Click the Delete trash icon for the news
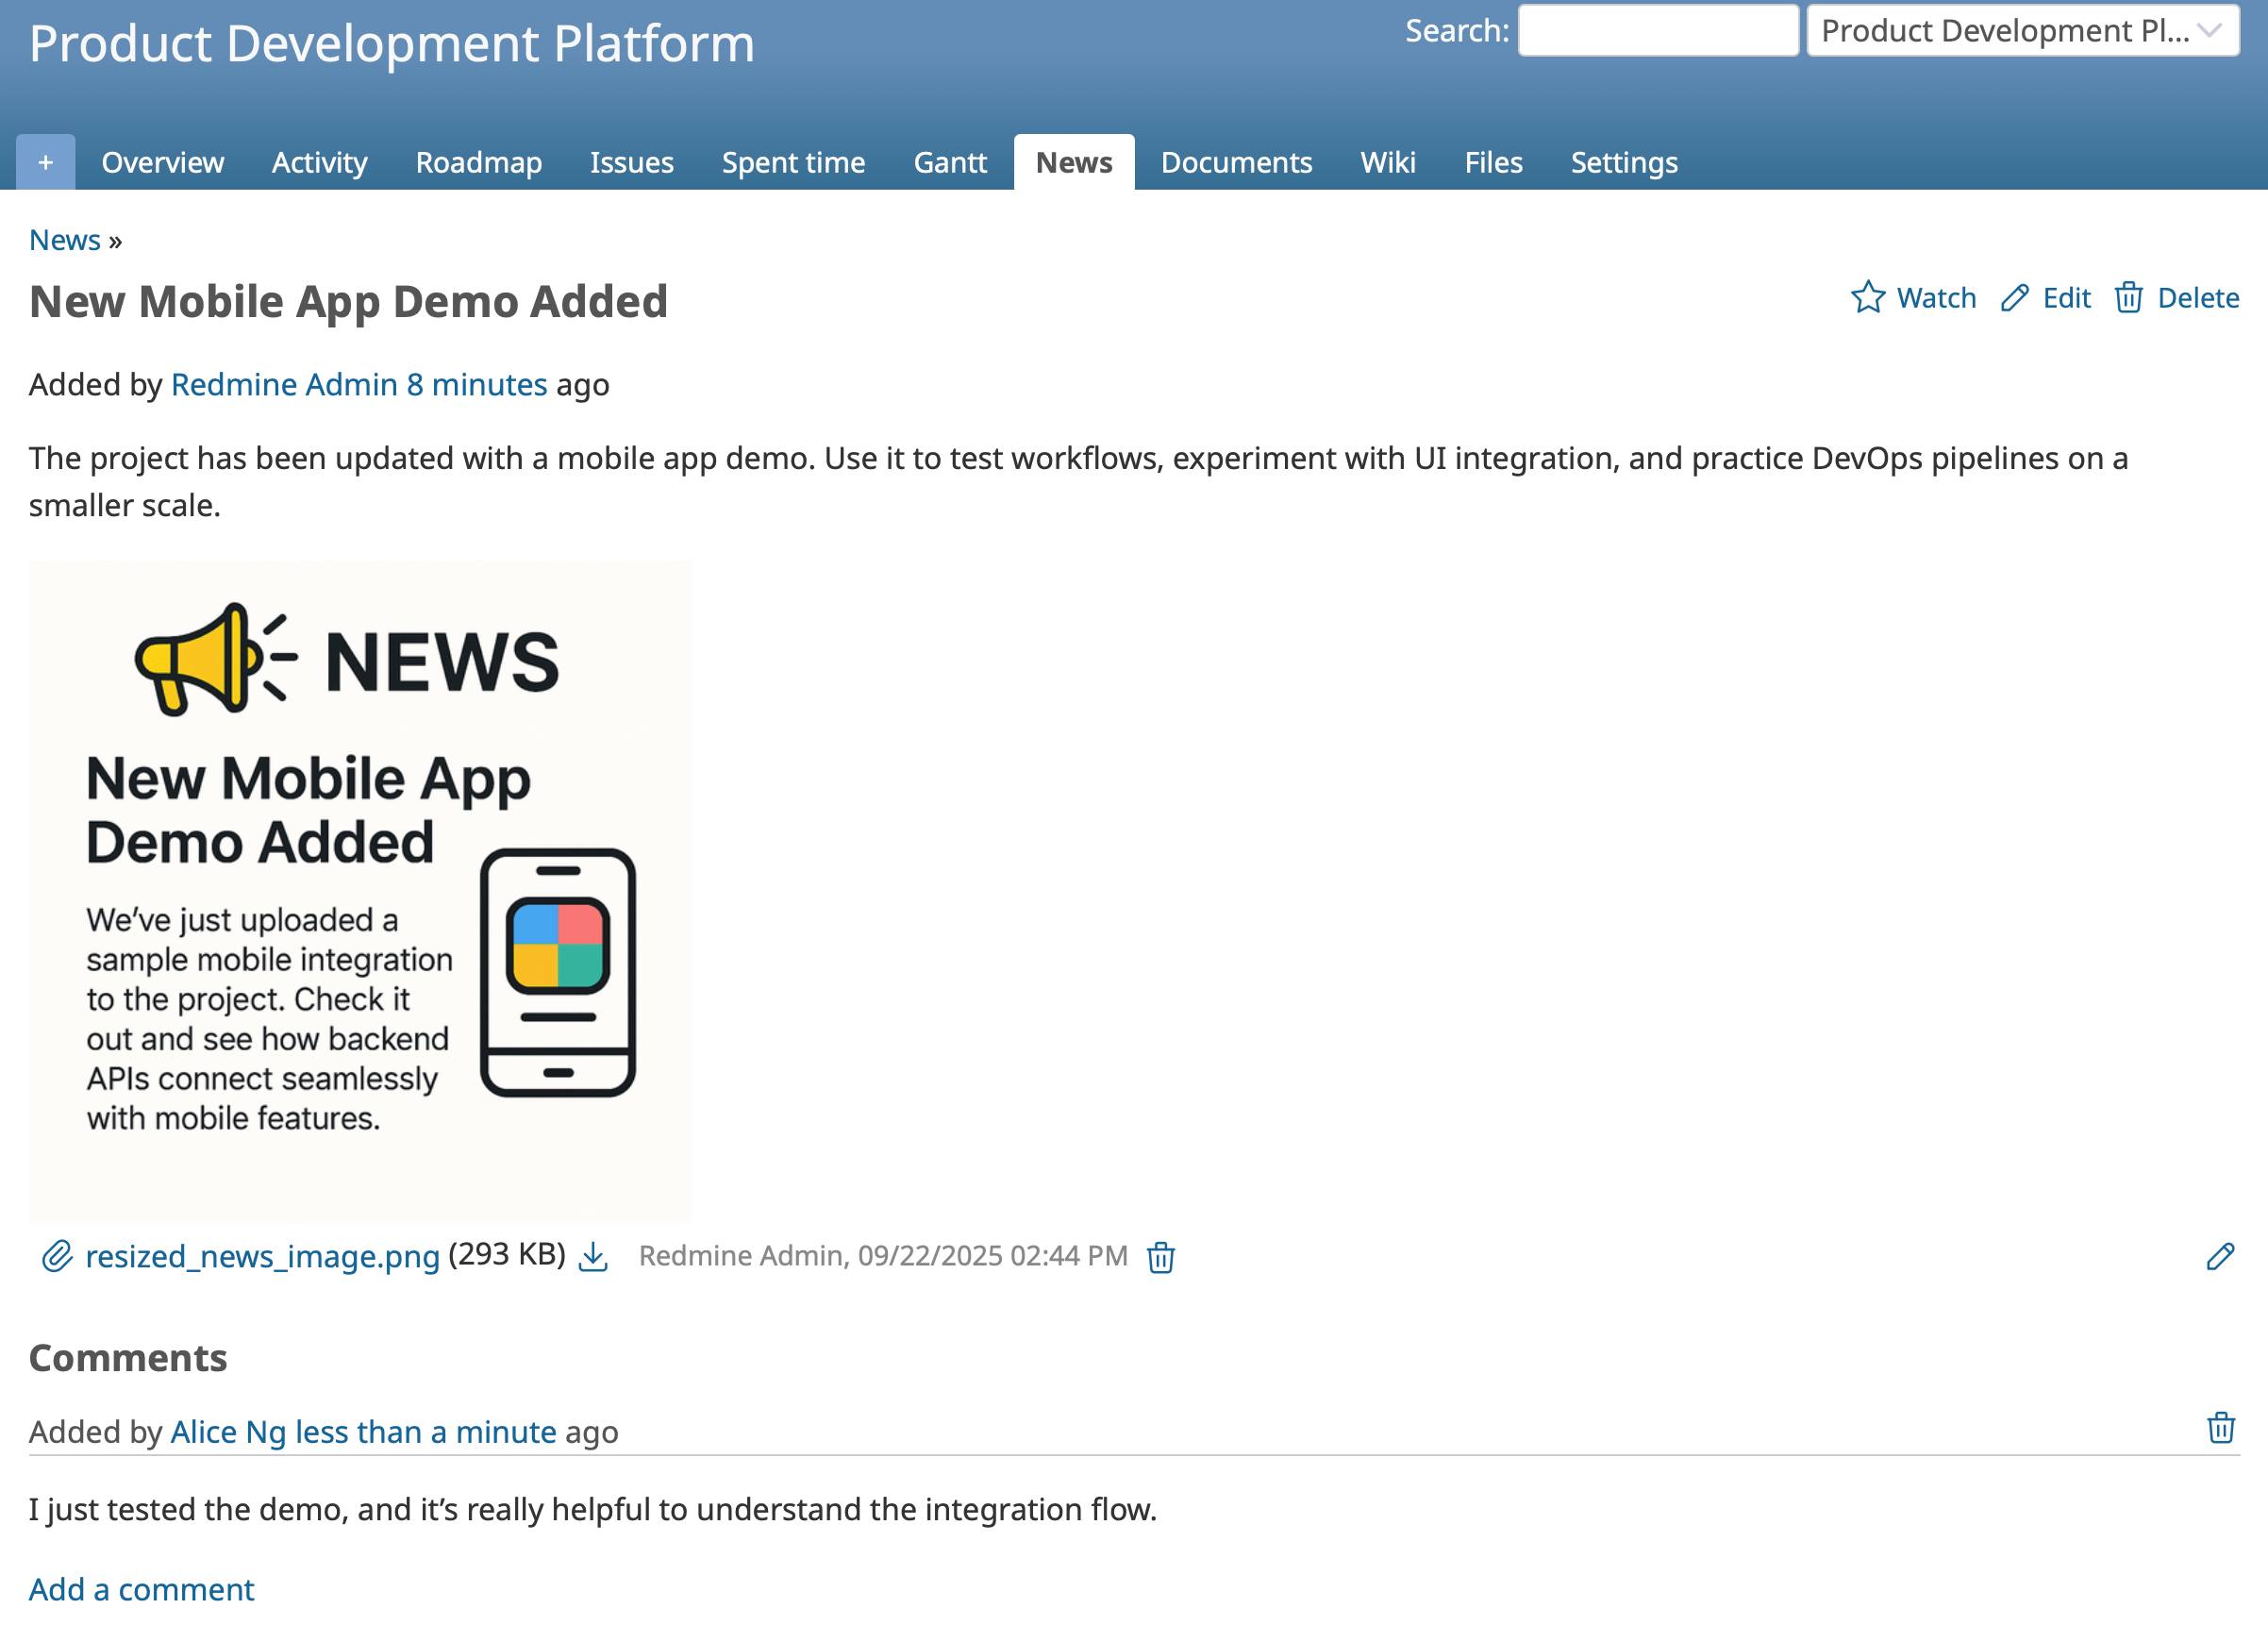 click(x=2128, y=298)
